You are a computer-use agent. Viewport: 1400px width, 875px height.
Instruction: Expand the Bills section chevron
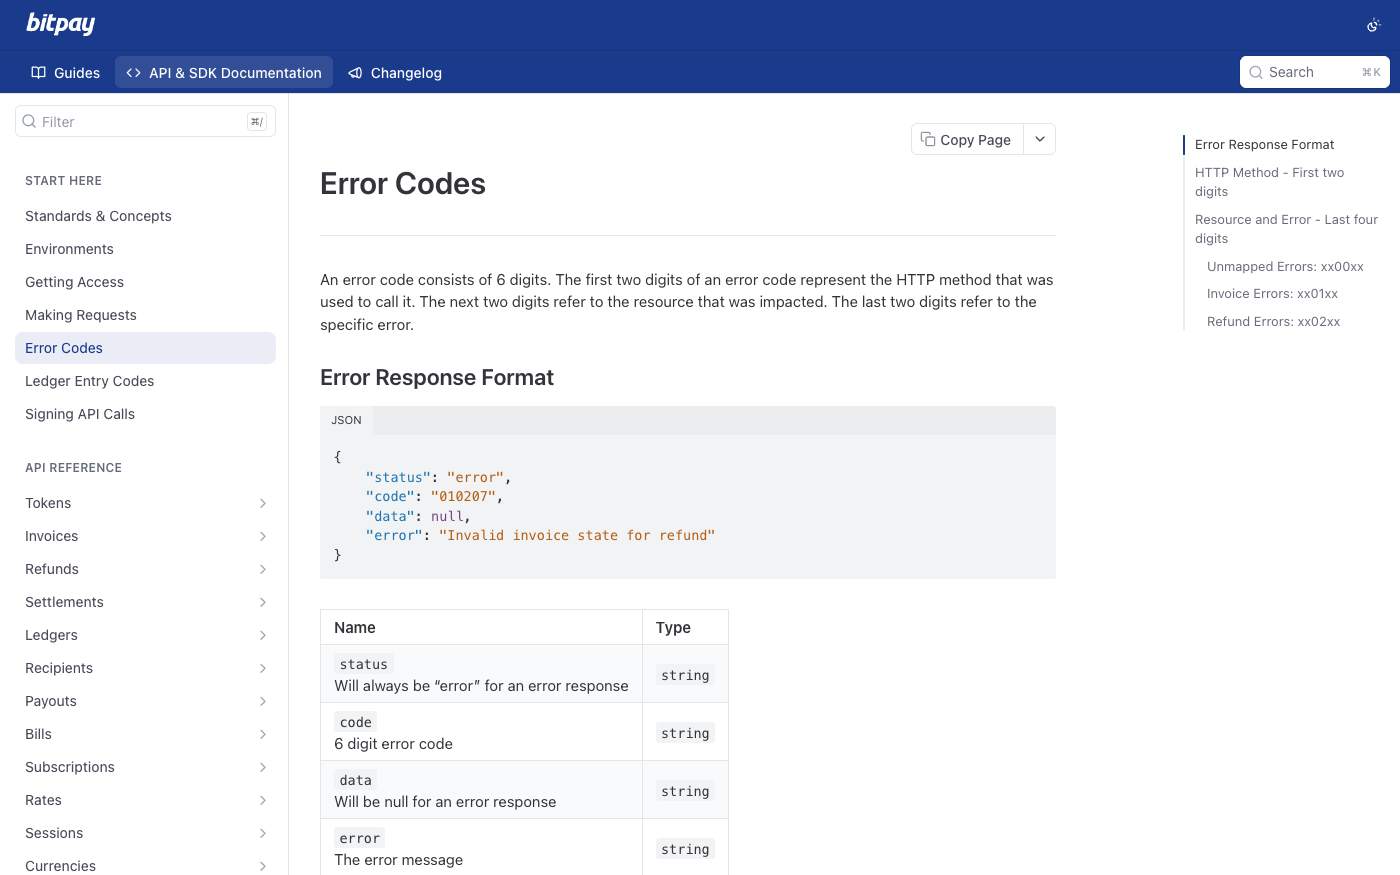pos(263,734)
